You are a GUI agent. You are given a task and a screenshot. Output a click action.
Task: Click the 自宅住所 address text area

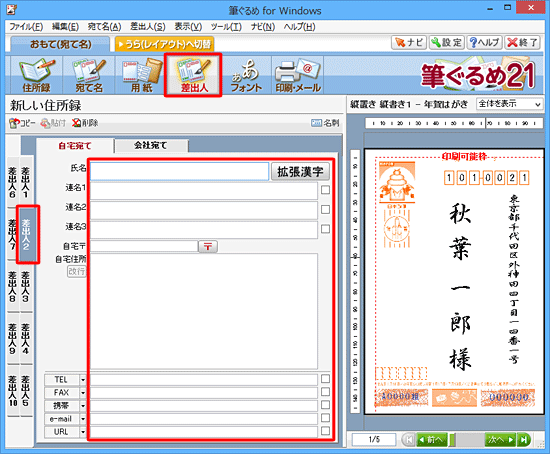point(204,311)
